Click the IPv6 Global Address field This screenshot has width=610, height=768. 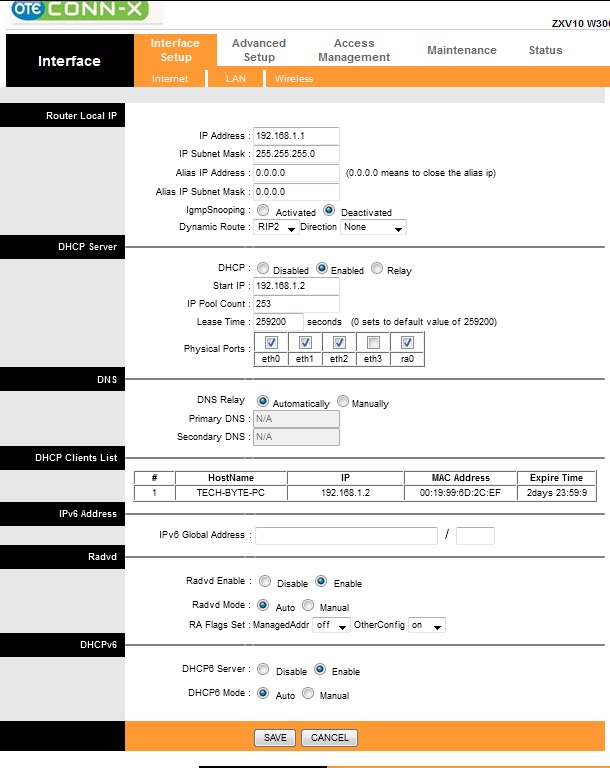pos(346,535)
